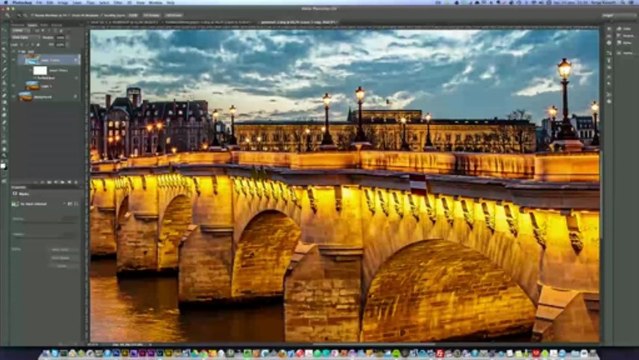The width and height of the screenshot is (639, 360).
Task: Open the Filter menu
Action: (x=118, y=2)
